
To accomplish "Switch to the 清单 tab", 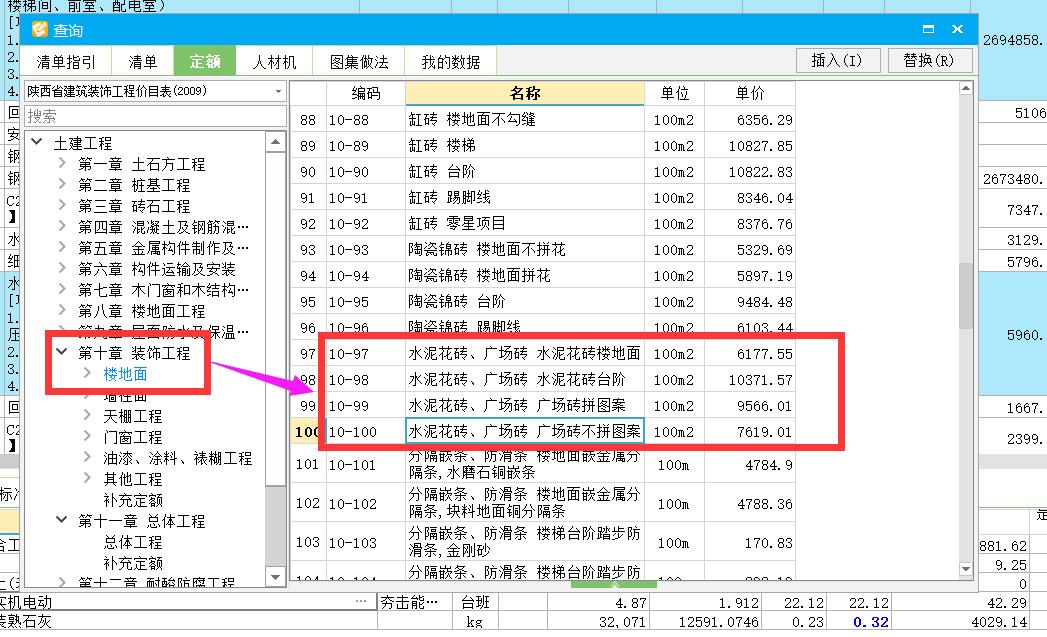I will (x=142, y=61).
